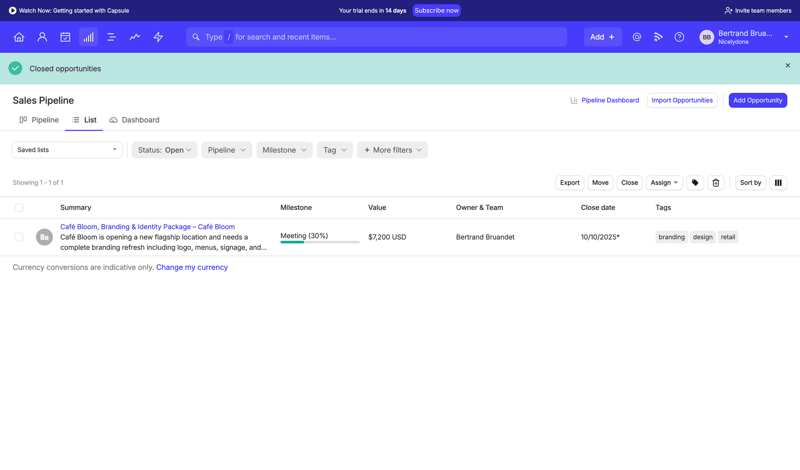Open the help question mark icon
The height and width of the screenshot is (470, 800).
pos(679,37)
